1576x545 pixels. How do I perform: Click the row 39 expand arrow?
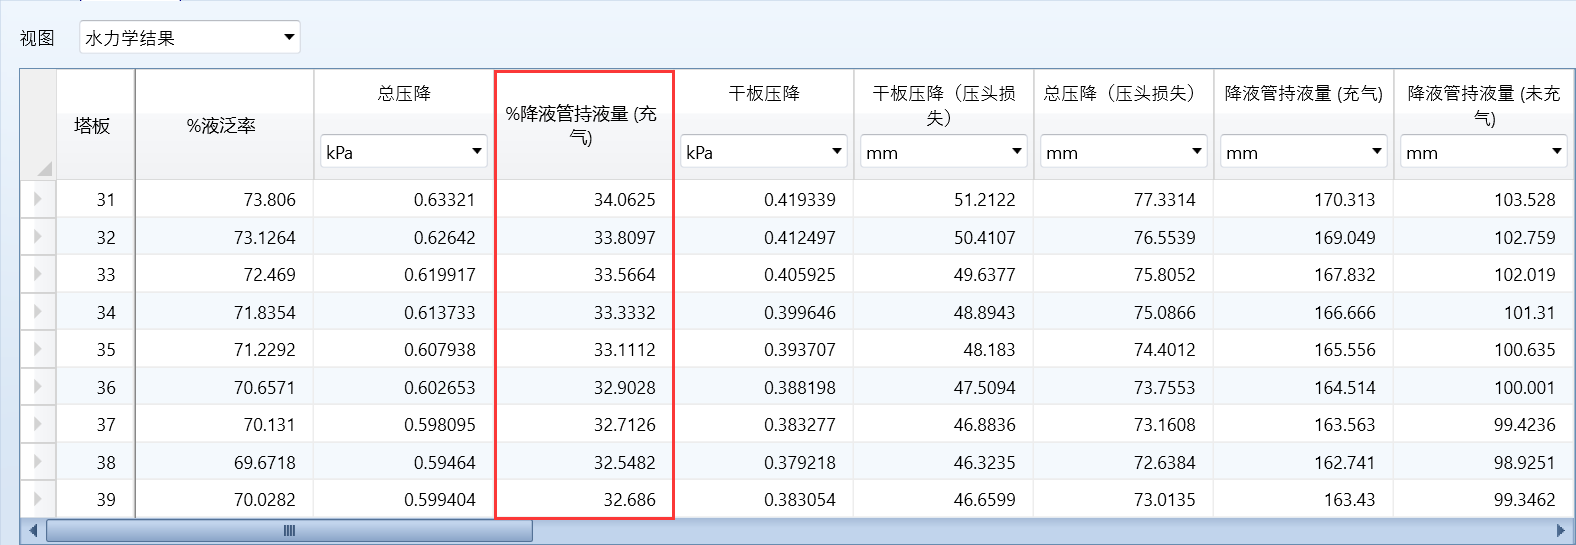[x=38, y=499]
